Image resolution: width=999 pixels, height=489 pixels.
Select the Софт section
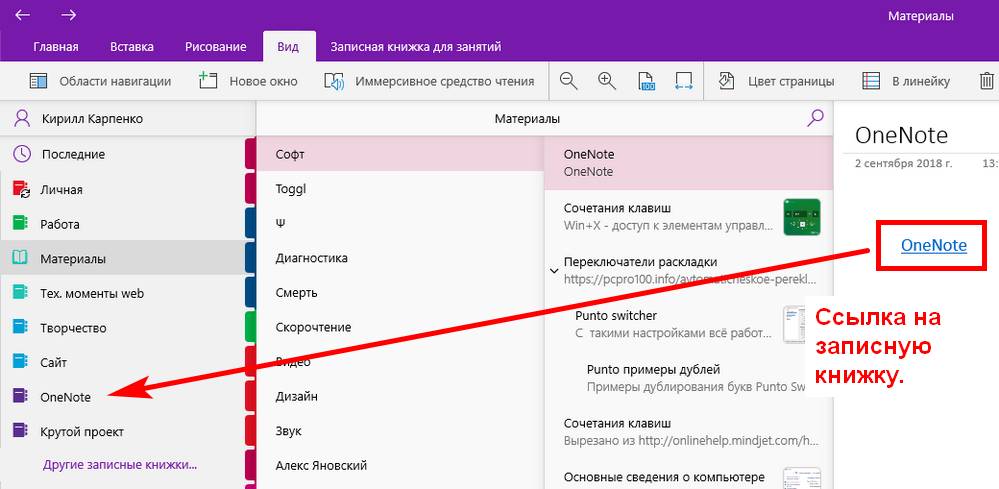click(x=399, y=154)
